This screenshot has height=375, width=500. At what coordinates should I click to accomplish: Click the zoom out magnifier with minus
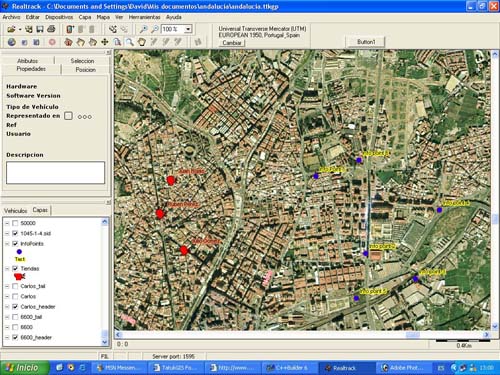(x=155, y=29)
